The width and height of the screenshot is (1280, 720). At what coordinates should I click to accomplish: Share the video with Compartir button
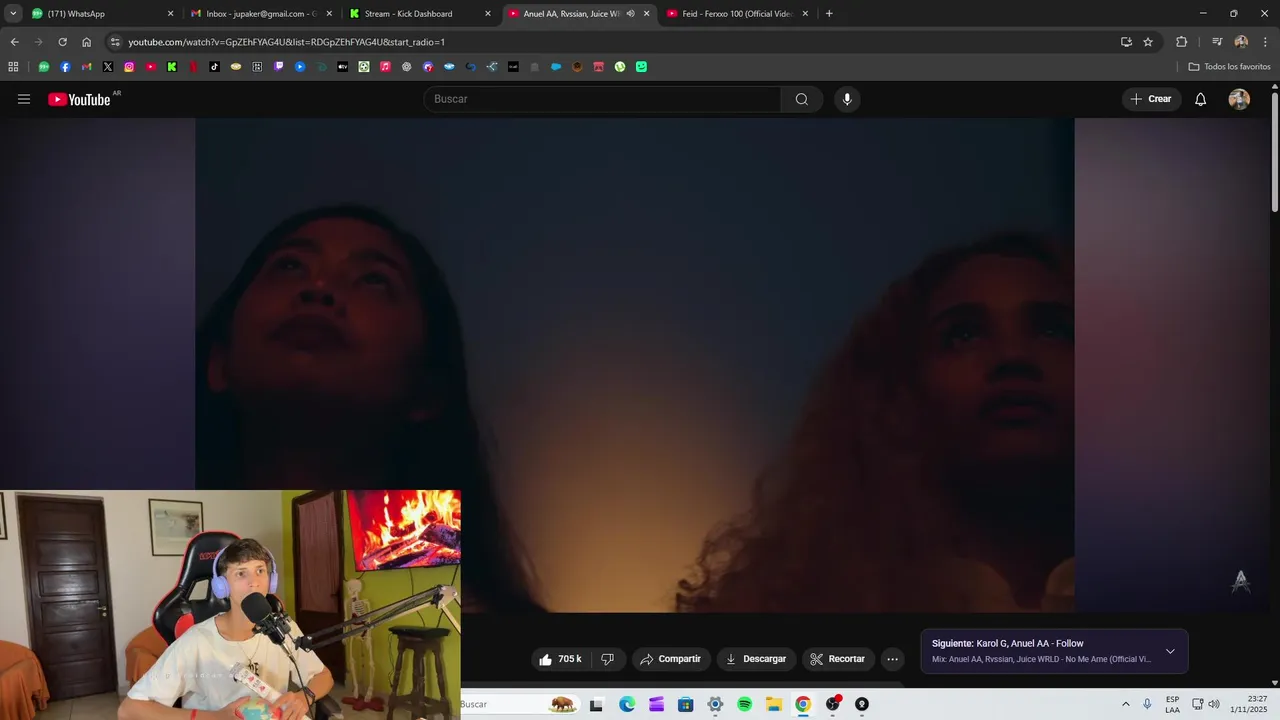(671, 659)
